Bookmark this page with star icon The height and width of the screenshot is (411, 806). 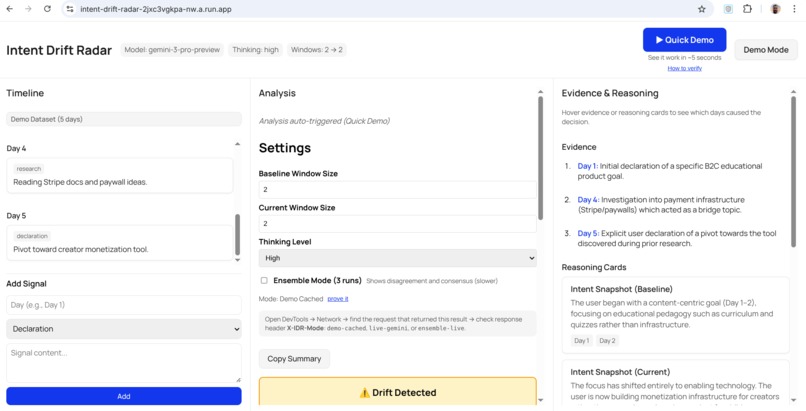point(702,9)
